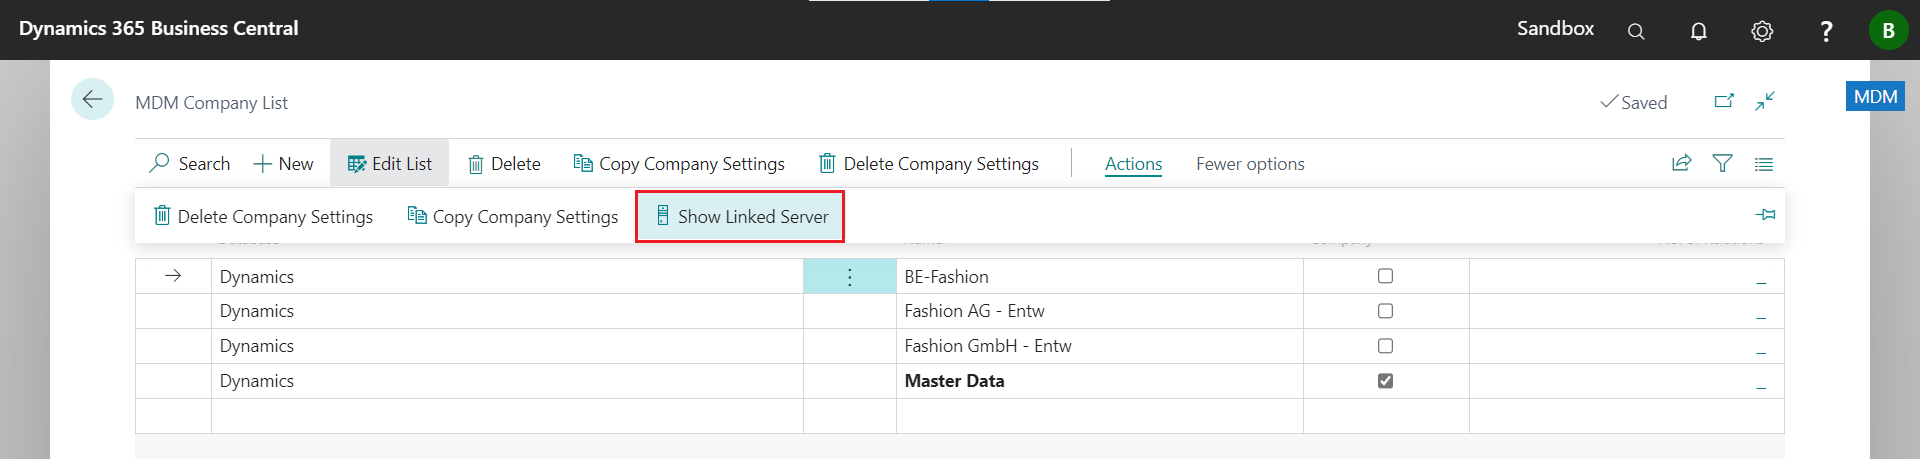Click the share icon
This screenshot has height=459, width=1920.
tap(1681, 163)
